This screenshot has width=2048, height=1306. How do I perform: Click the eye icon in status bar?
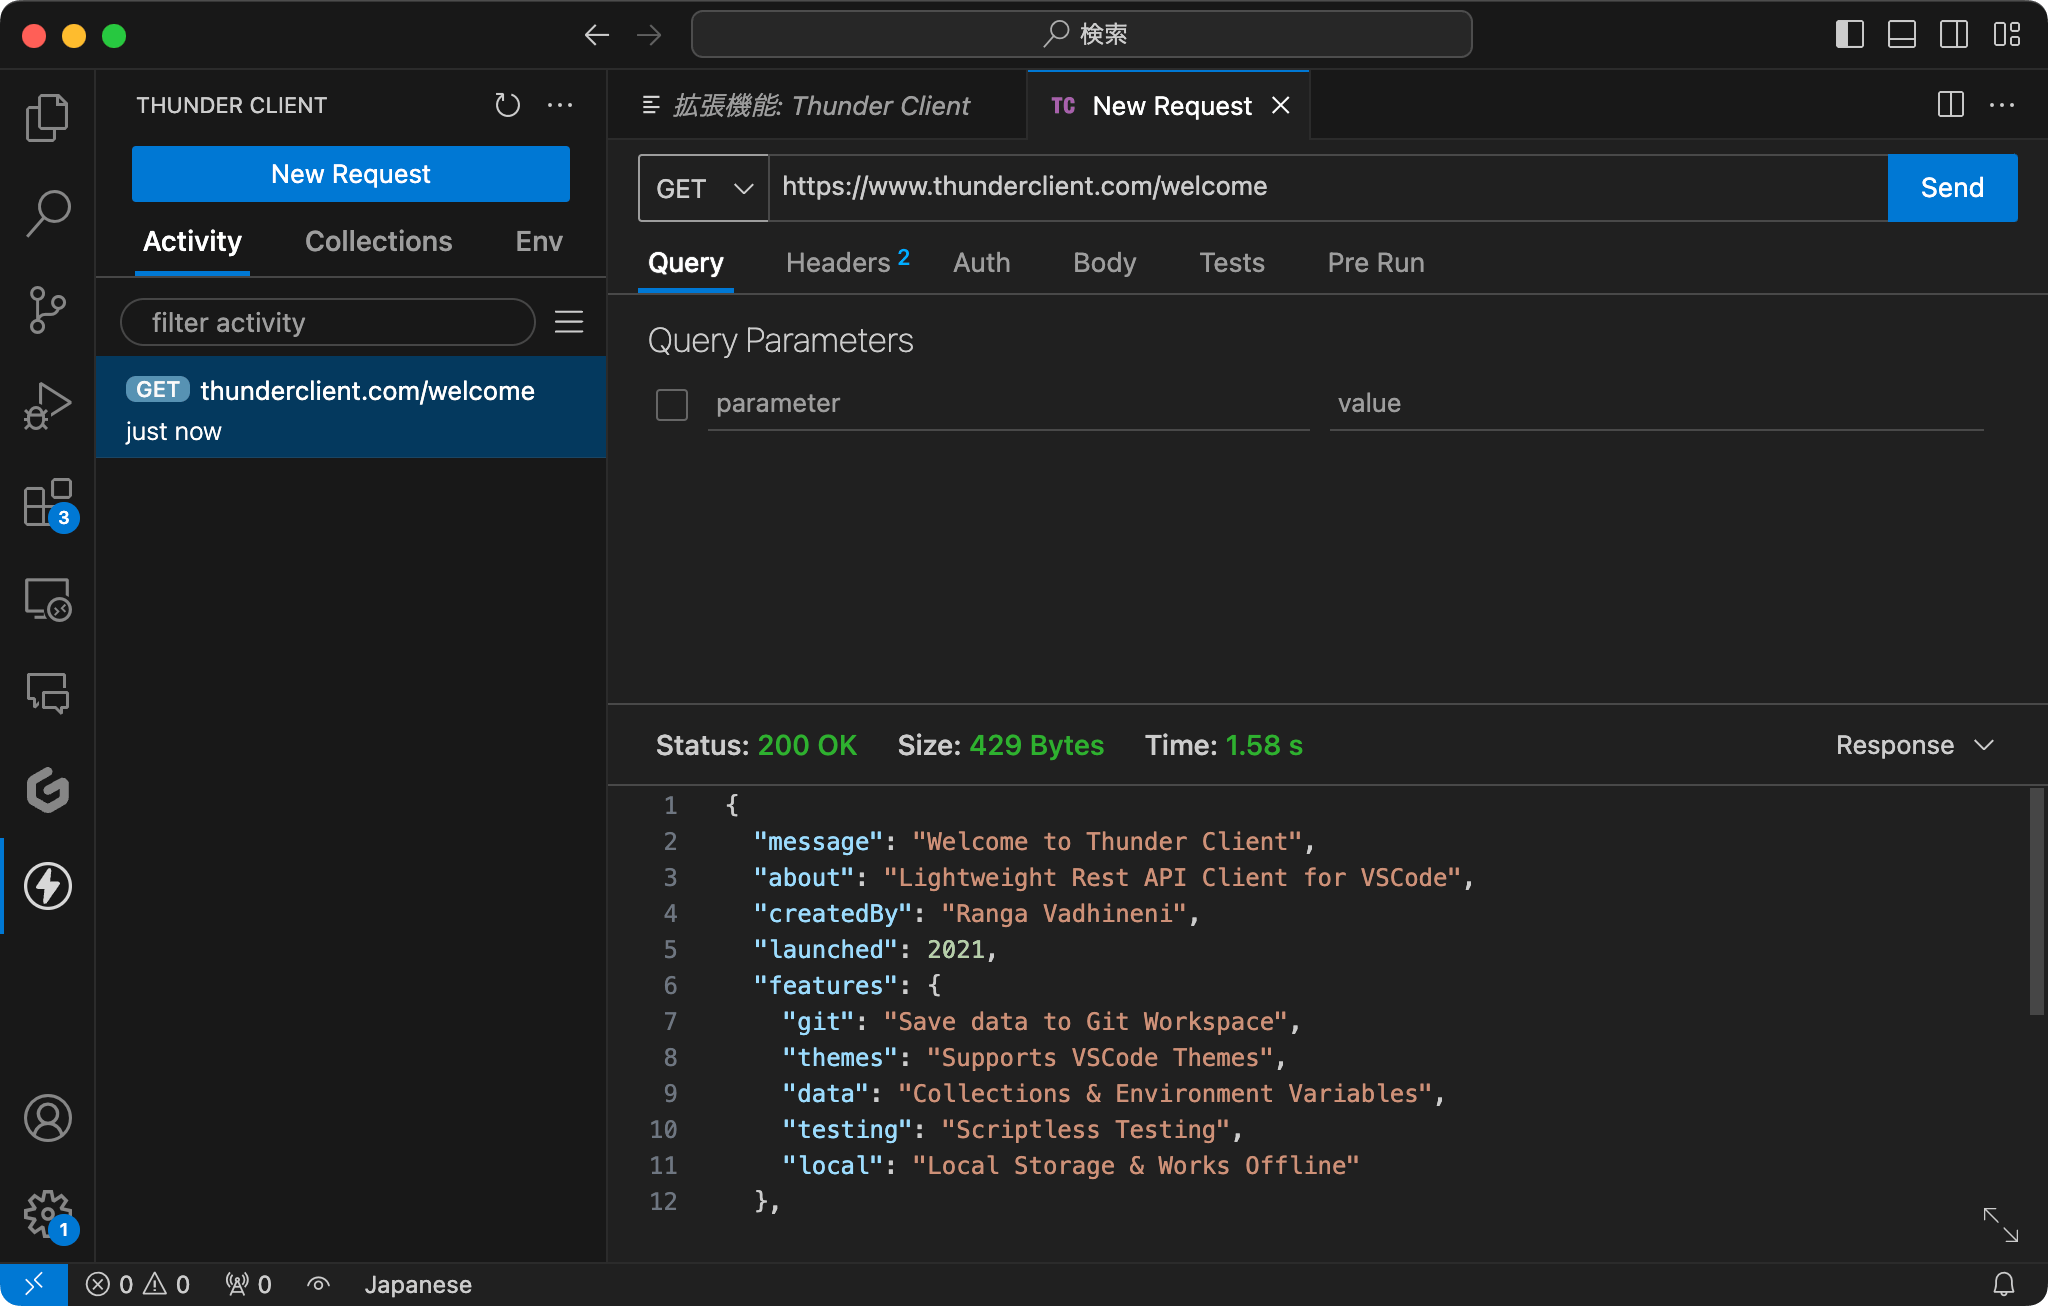(318, 1284)
